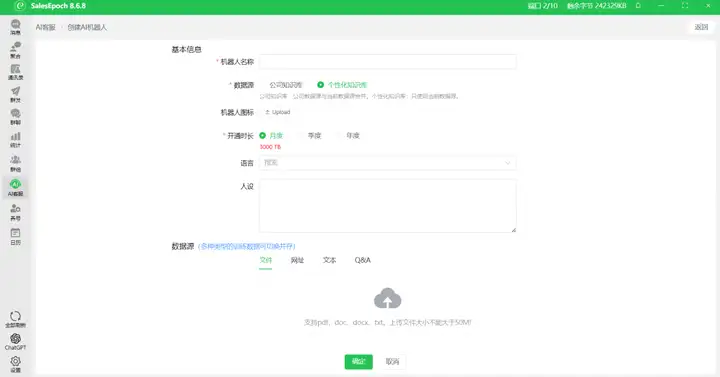The width and height of the screenshot is (720, 377).
Task: Click the notification bell in title bar
Action: pyautogui.click(x=638, y=6)
